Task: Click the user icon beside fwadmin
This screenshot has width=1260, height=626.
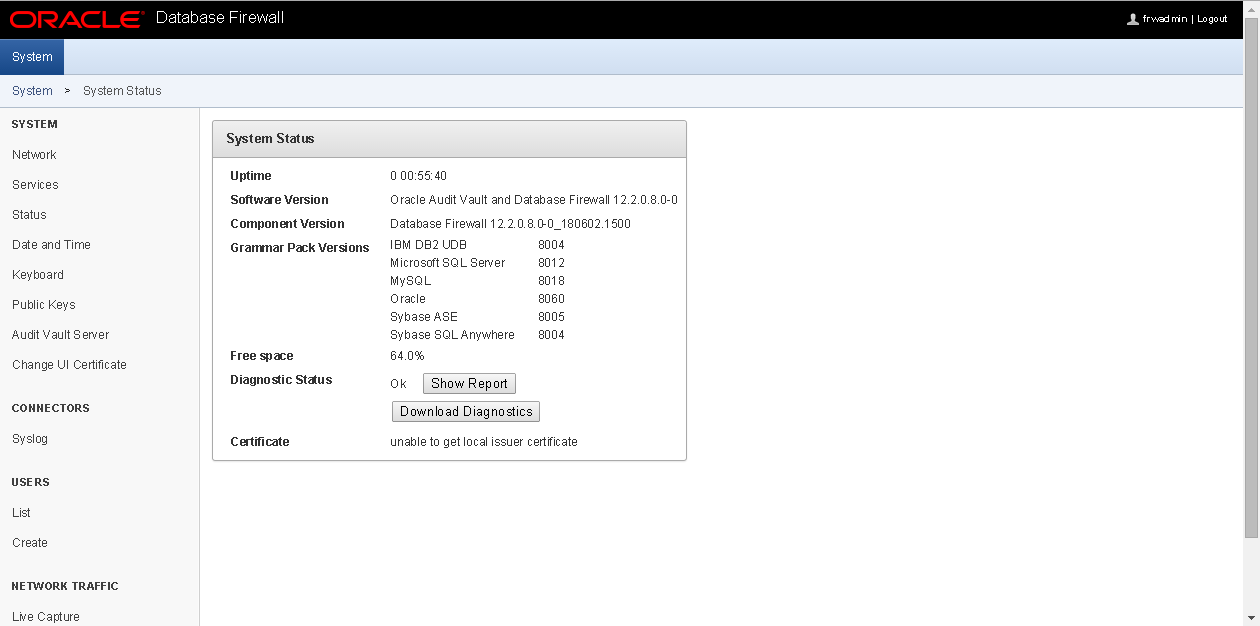Action: [x=1132, y=19]
